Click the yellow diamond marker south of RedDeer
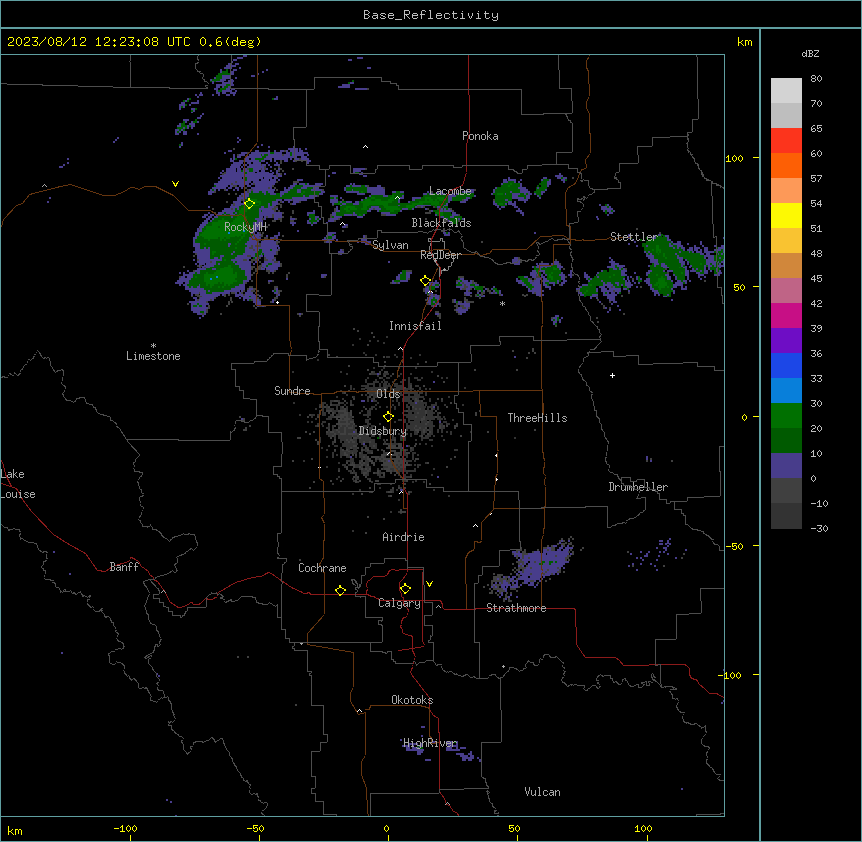 pos(426,281)
